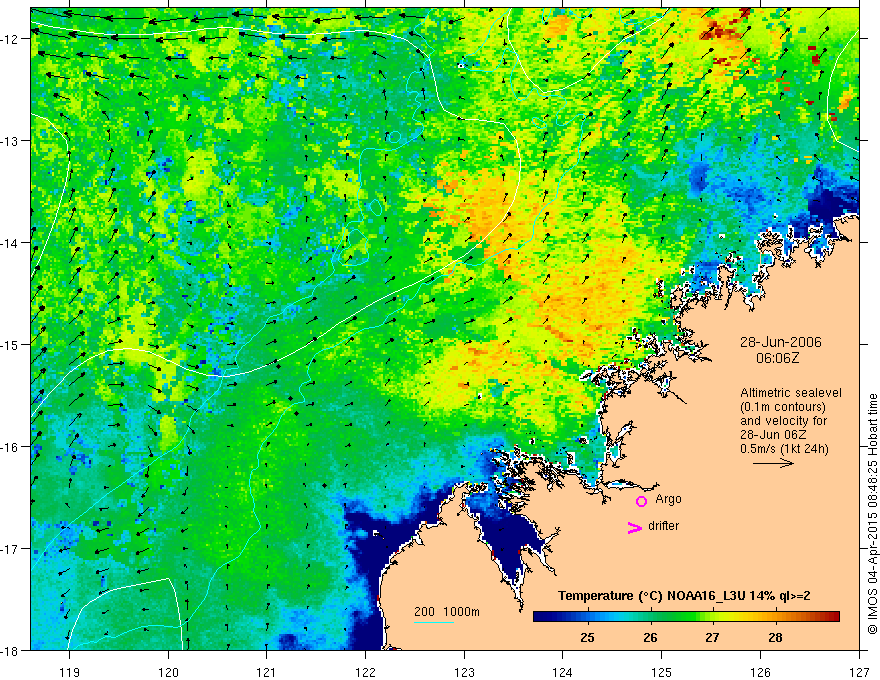Click the longitude label 120

(x=168, y=672)
